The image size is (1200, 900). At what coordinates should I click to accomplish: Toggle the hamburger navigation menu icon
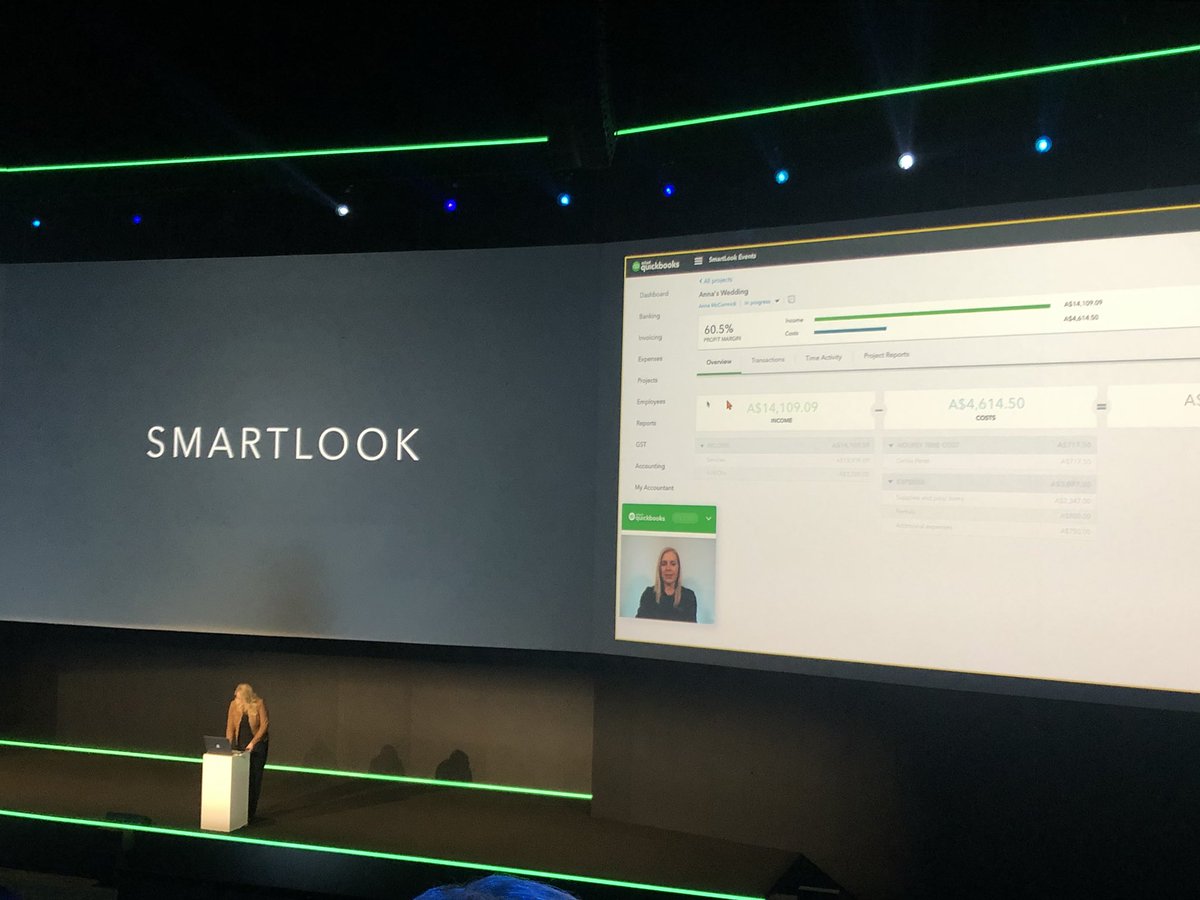tap(698, 260)
